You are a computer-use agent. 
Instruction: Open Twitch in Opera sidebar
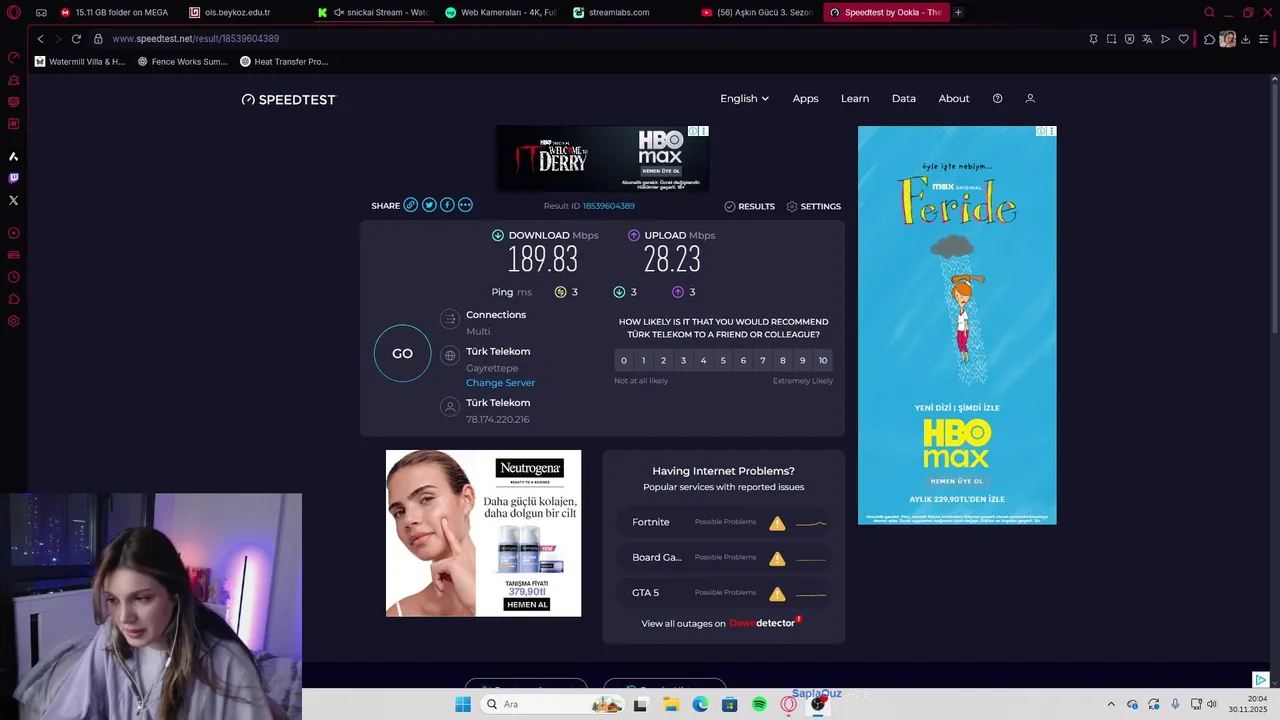(x=14, y=178)
